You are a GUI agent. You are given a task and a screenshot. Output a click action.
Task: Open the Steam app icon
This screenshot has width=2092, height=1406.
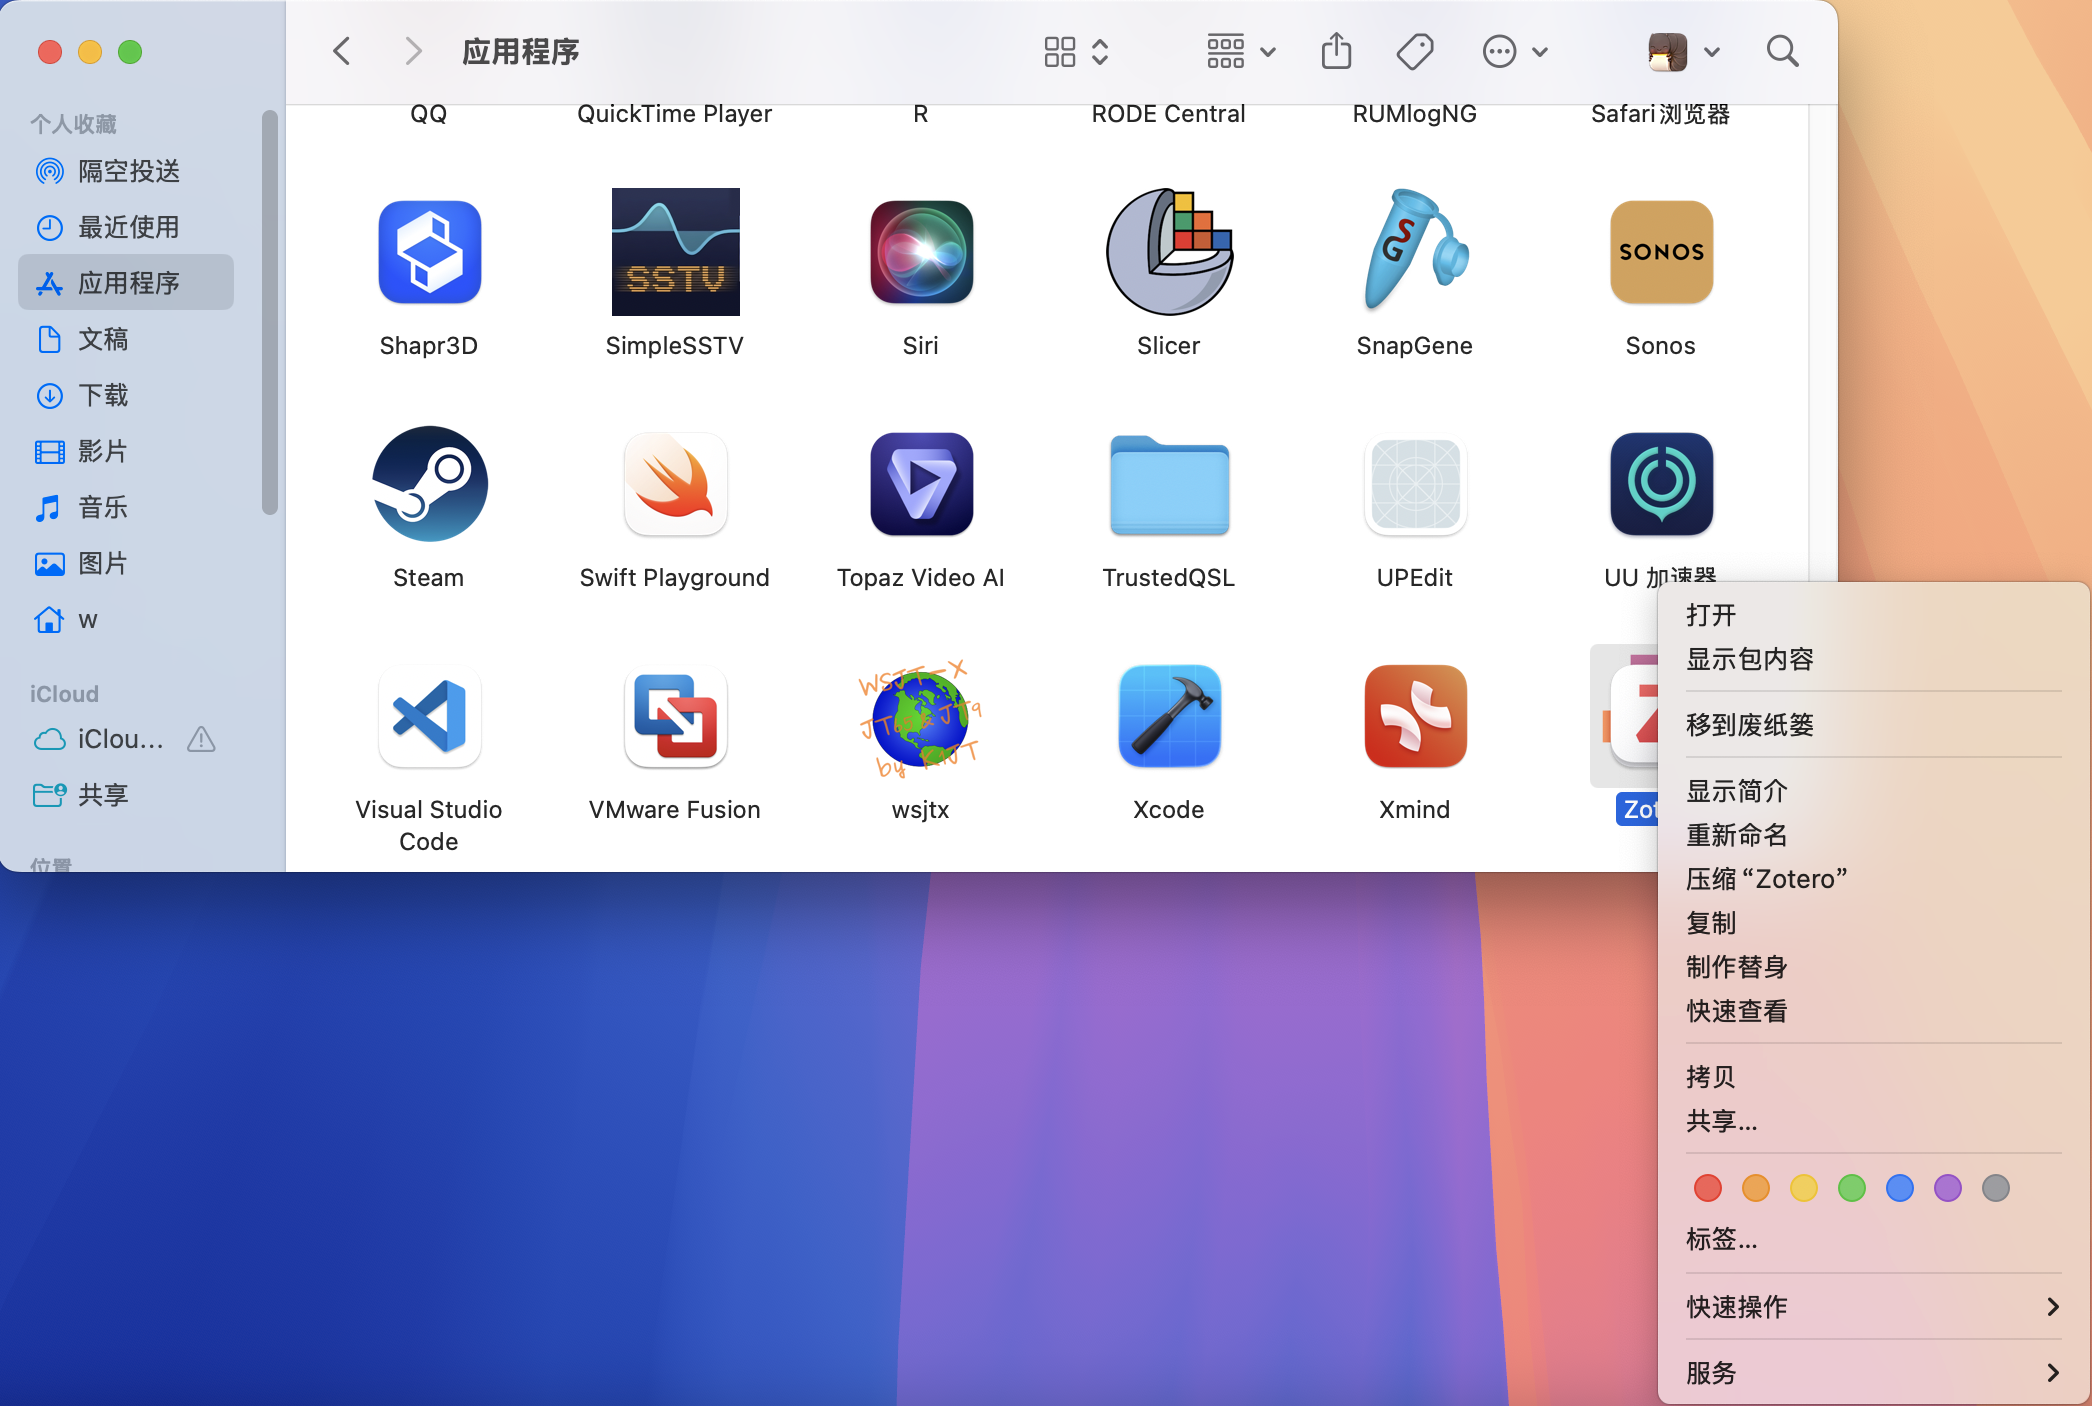[429, 485]
